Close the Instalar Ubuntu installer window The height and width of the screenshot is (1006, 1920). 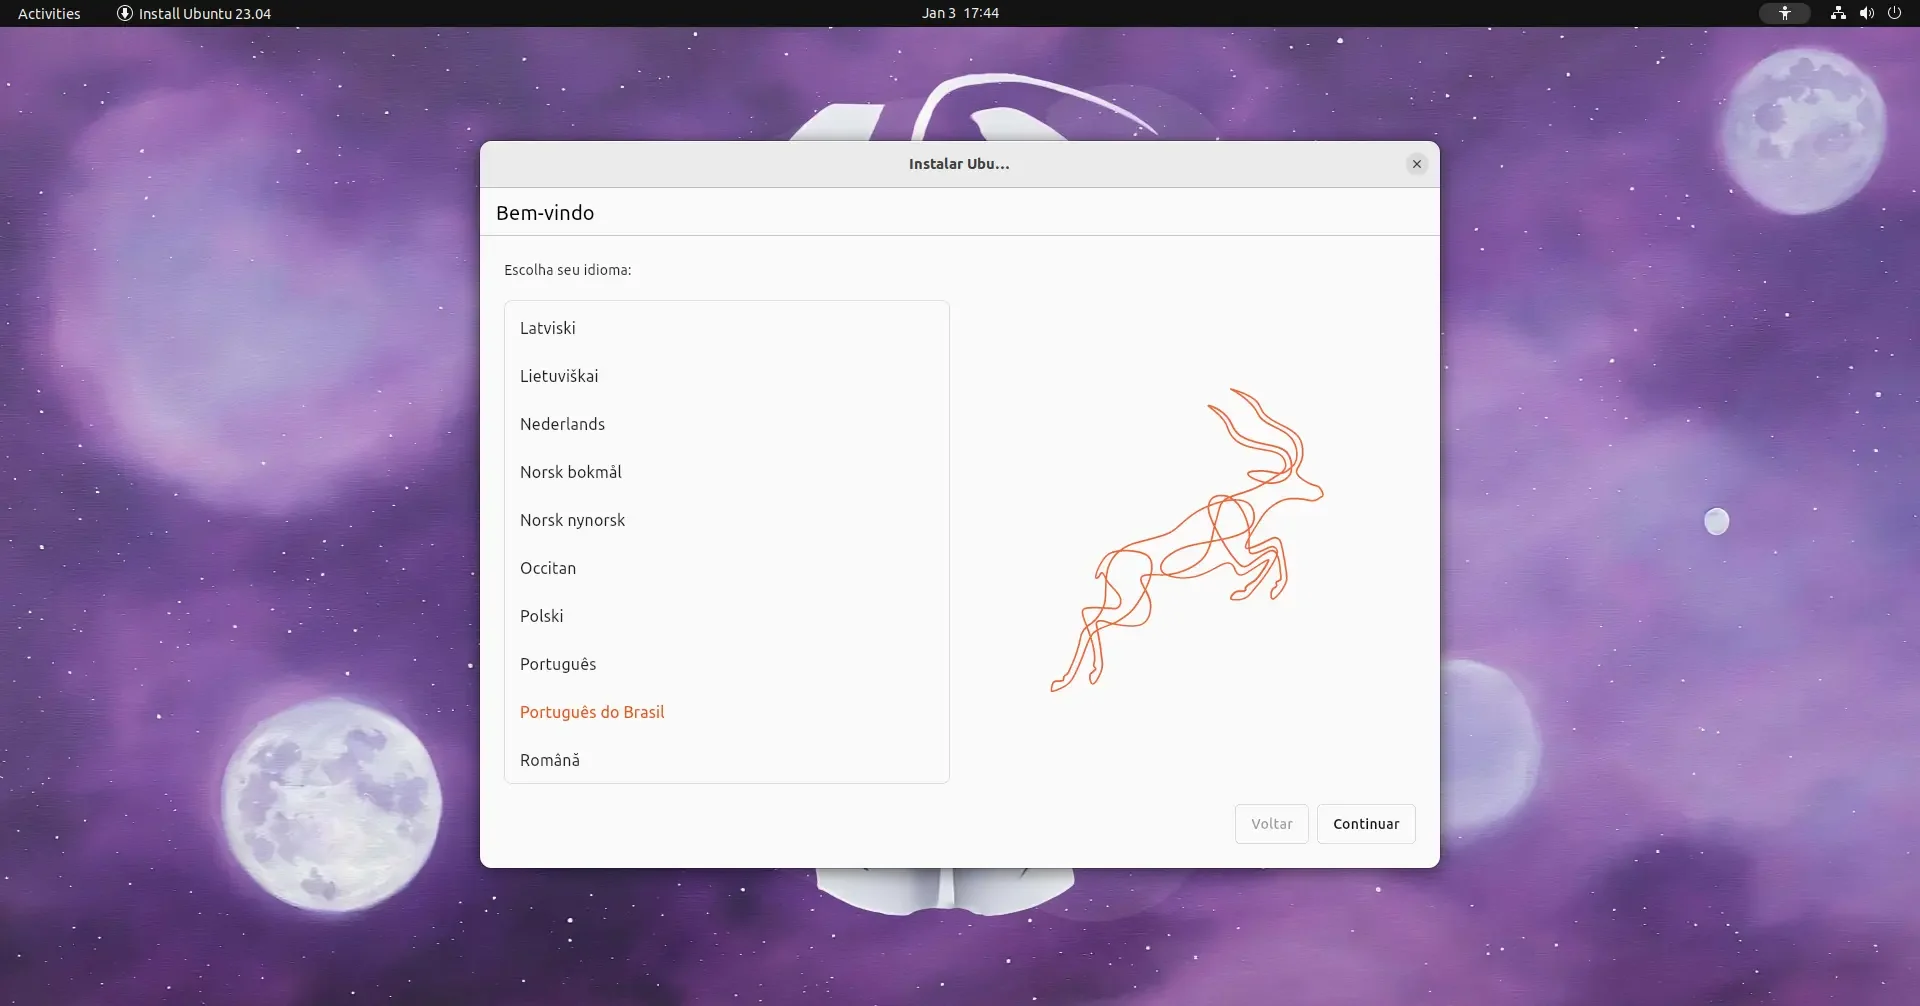point(1416,164)
